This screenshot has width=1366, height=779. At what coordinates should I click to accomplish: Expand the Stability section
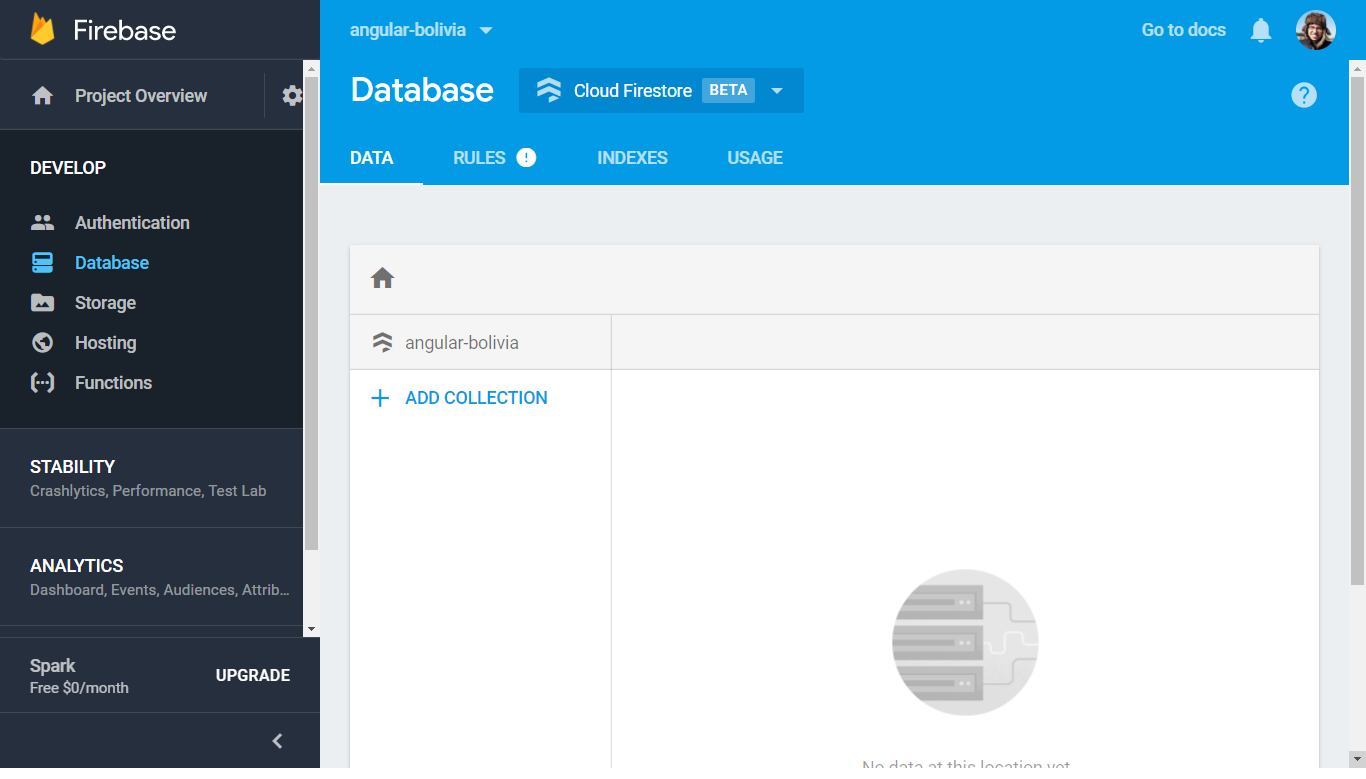(x=151, y=478)
